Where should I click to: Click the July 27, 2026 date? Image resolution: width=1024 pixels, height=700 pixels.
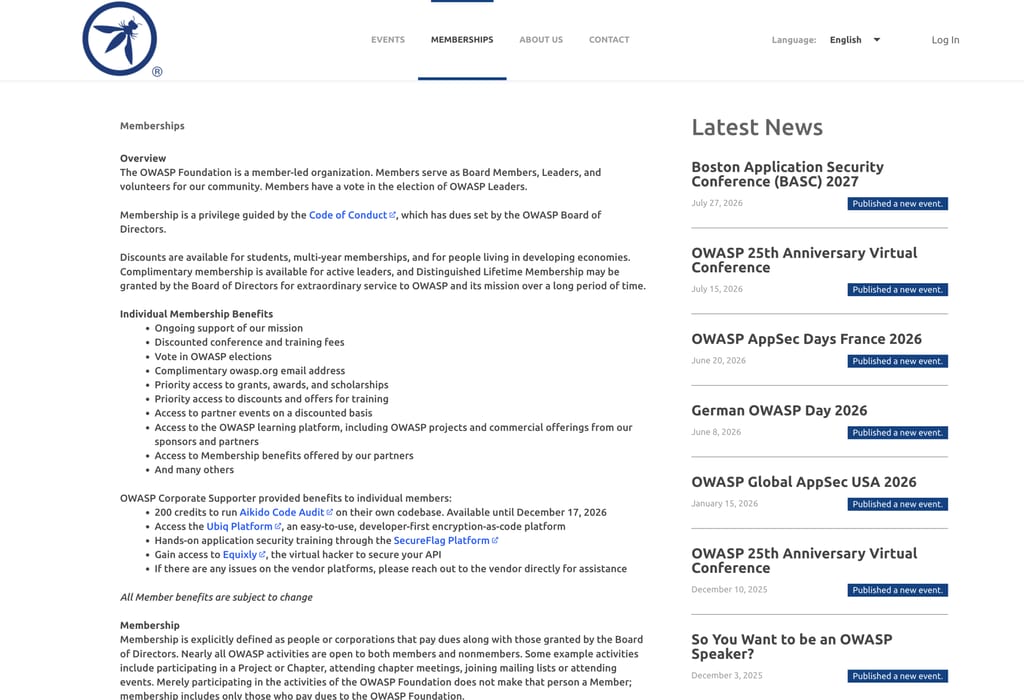click(717, 203)
